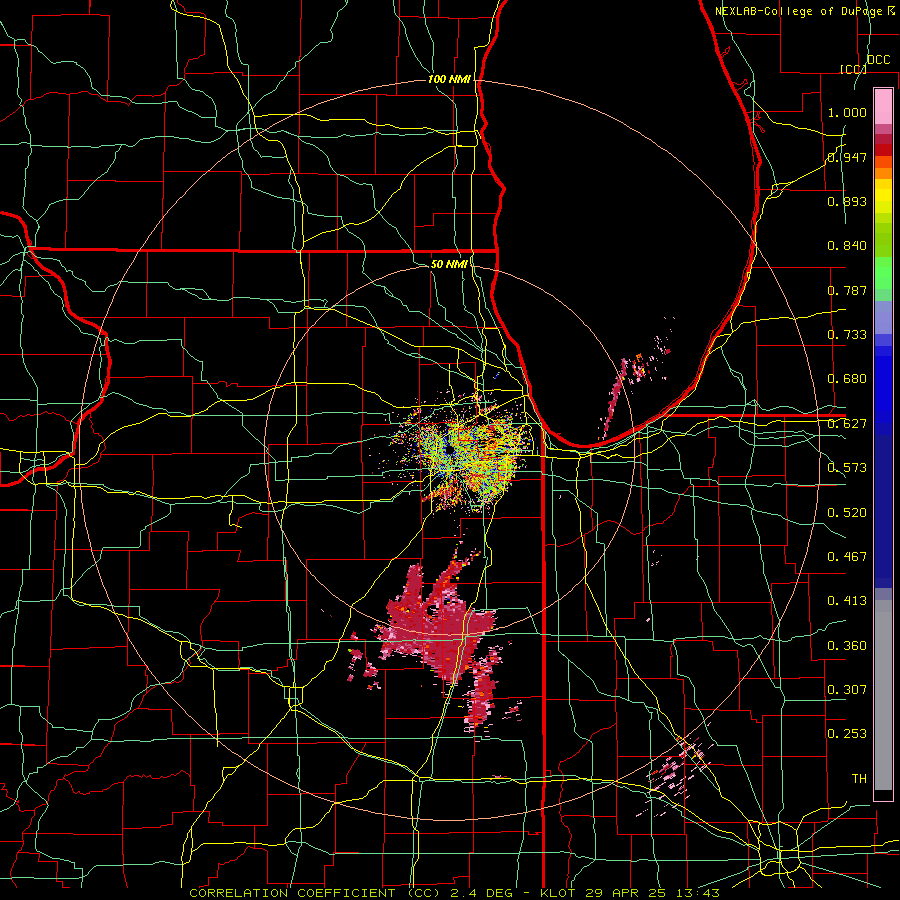900x900 pixels.
Task: Click the "100 NMI" range ring label
Action: point(449,79)
